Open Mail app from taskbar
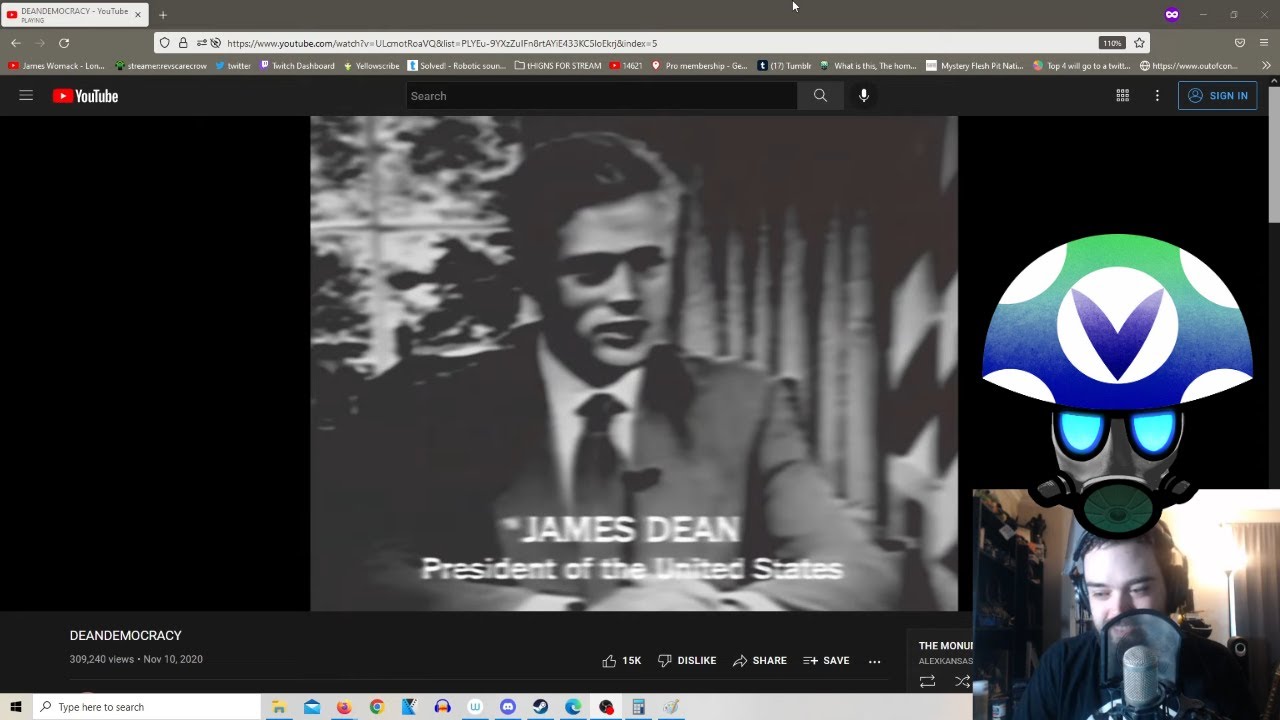The height and width of the screenshot is (720, 1280). point(312,707)
